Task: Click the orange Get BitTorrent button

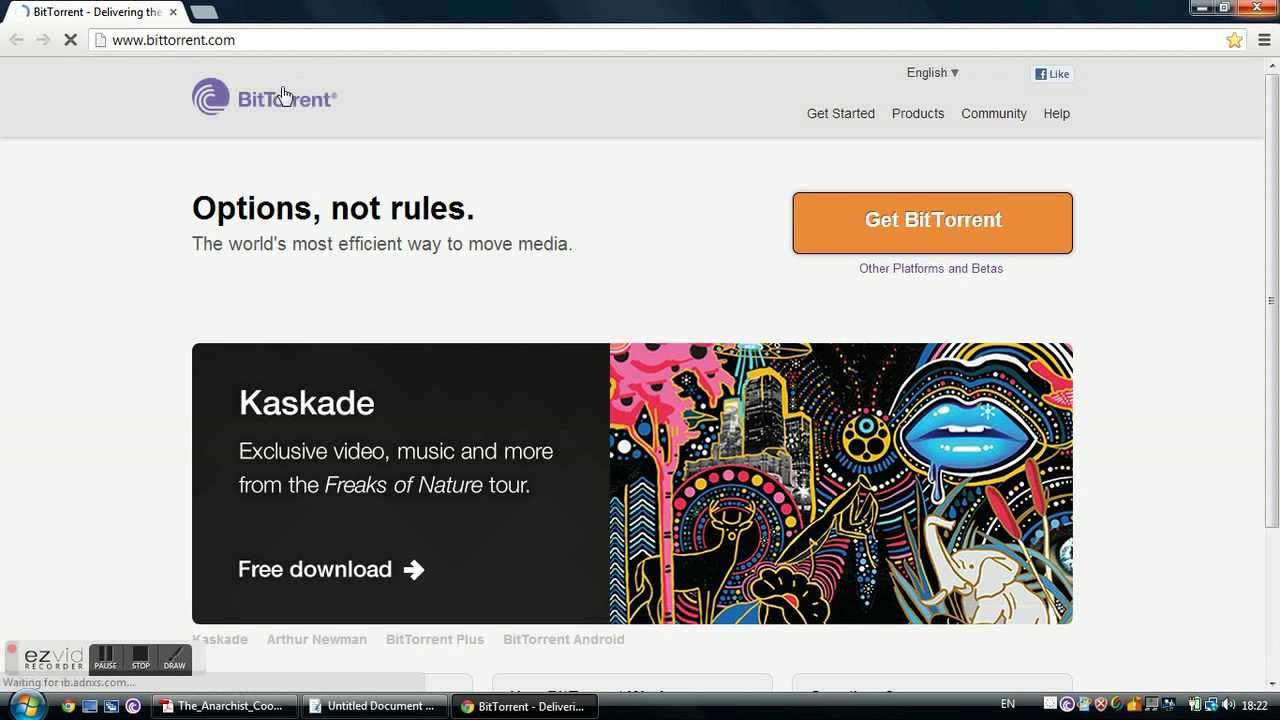Action: [x=933, y=223]
